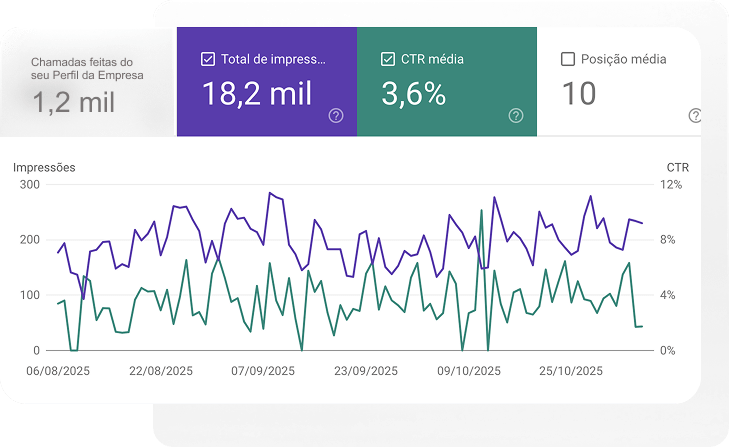The height and width of the screenshot is (447, 729).
Task: Select the 09/10/2025 date label
Action: tap(469, 371)
